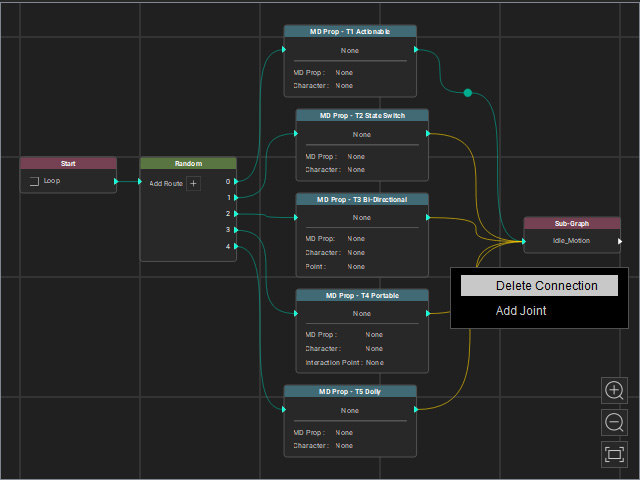Click the Random node's route 0 output port
The image size is (640, 480).
pos(236,181)
